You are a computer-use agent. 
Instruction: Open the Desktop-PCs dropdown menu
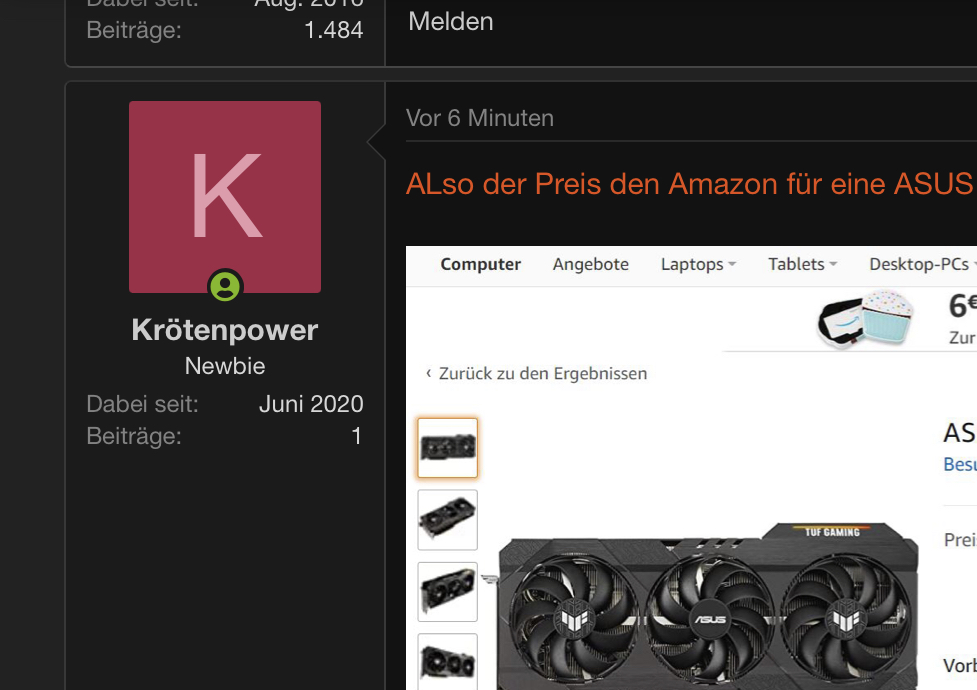coord(922,264)
